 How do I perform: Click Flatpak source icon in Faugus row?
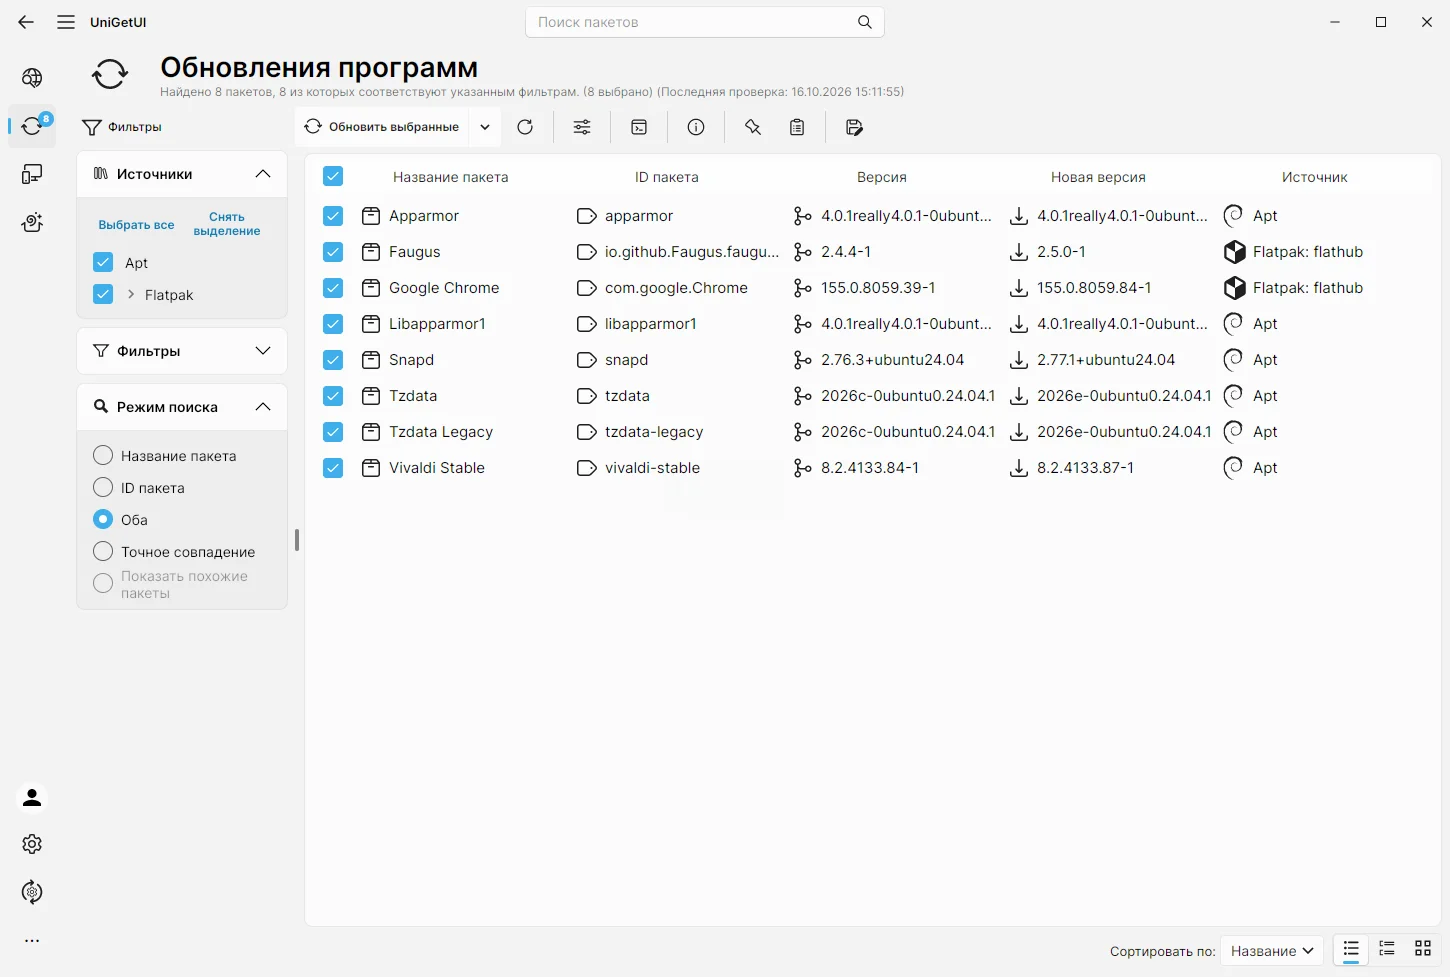pos(1235,252)
